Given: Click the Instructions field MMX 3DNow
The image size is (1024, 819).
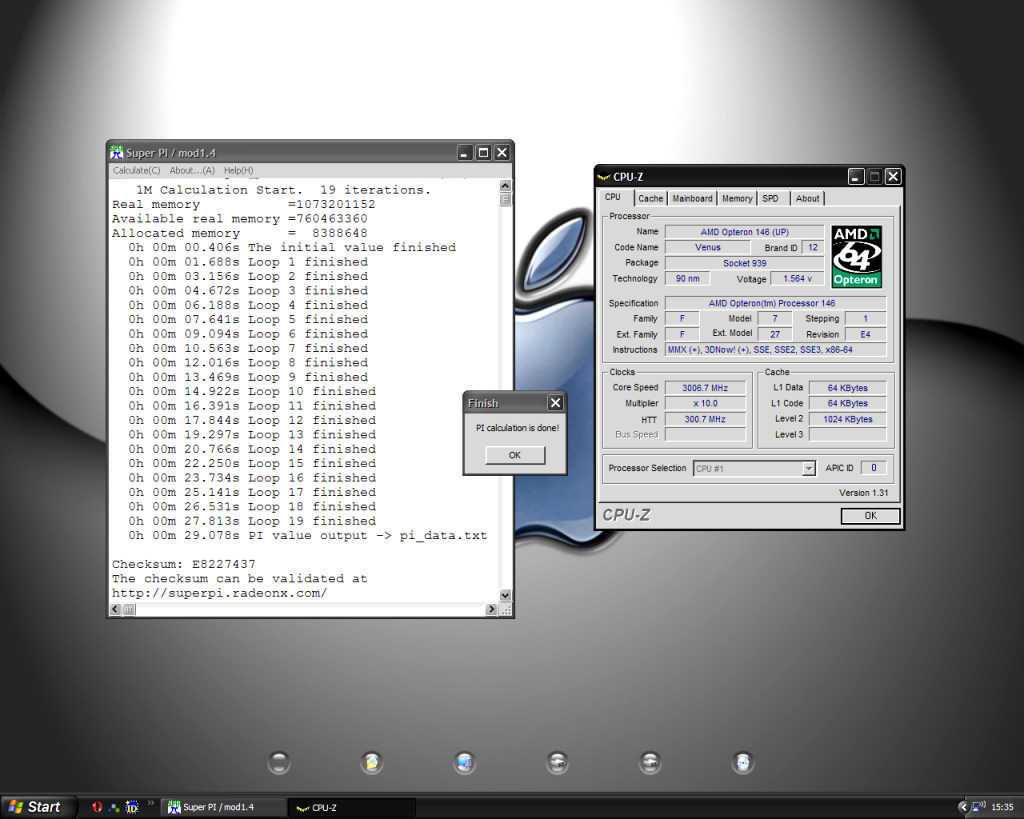Looking at the screenshot, I should point(776,350).
